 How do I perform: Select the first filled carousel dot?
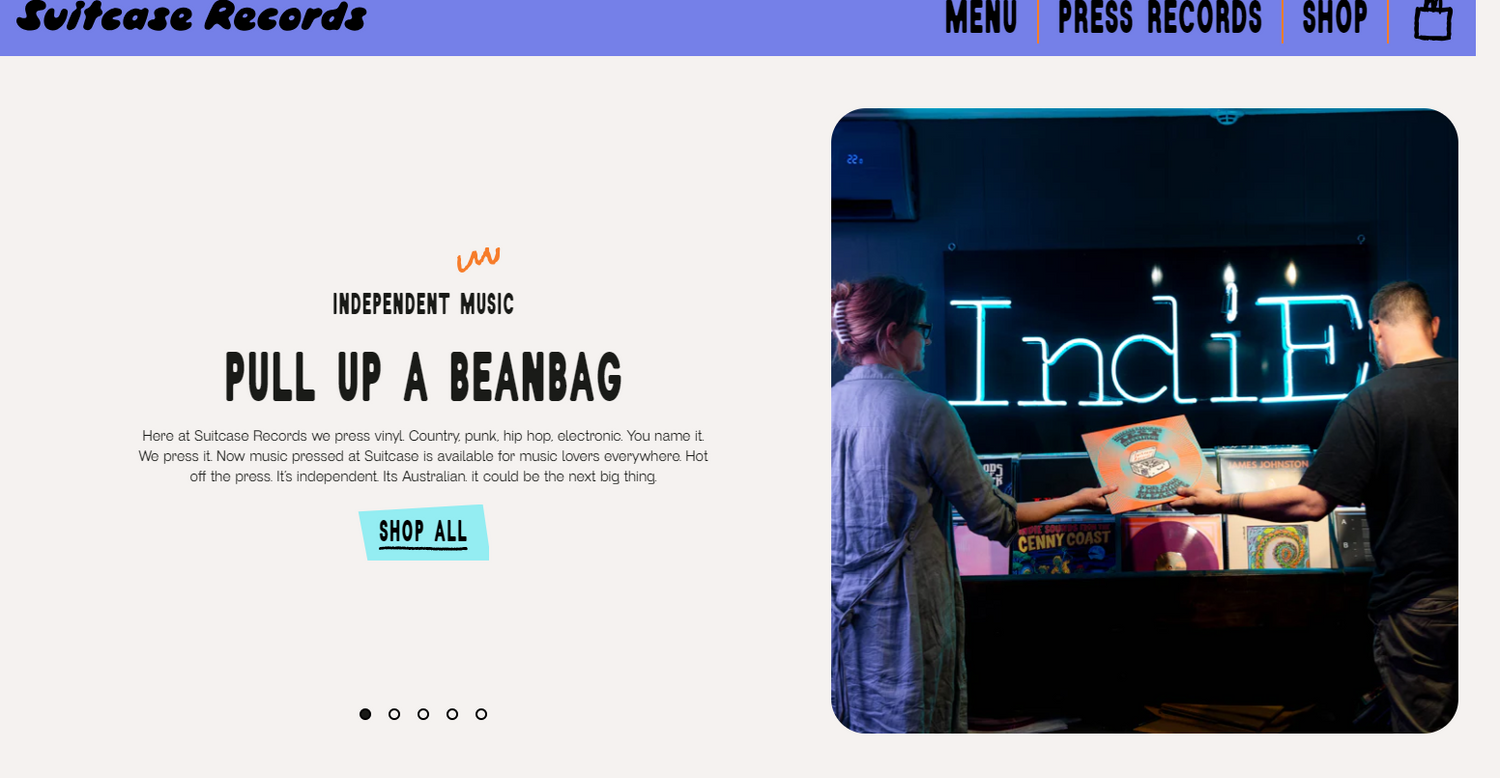click(x=365, y=714)
